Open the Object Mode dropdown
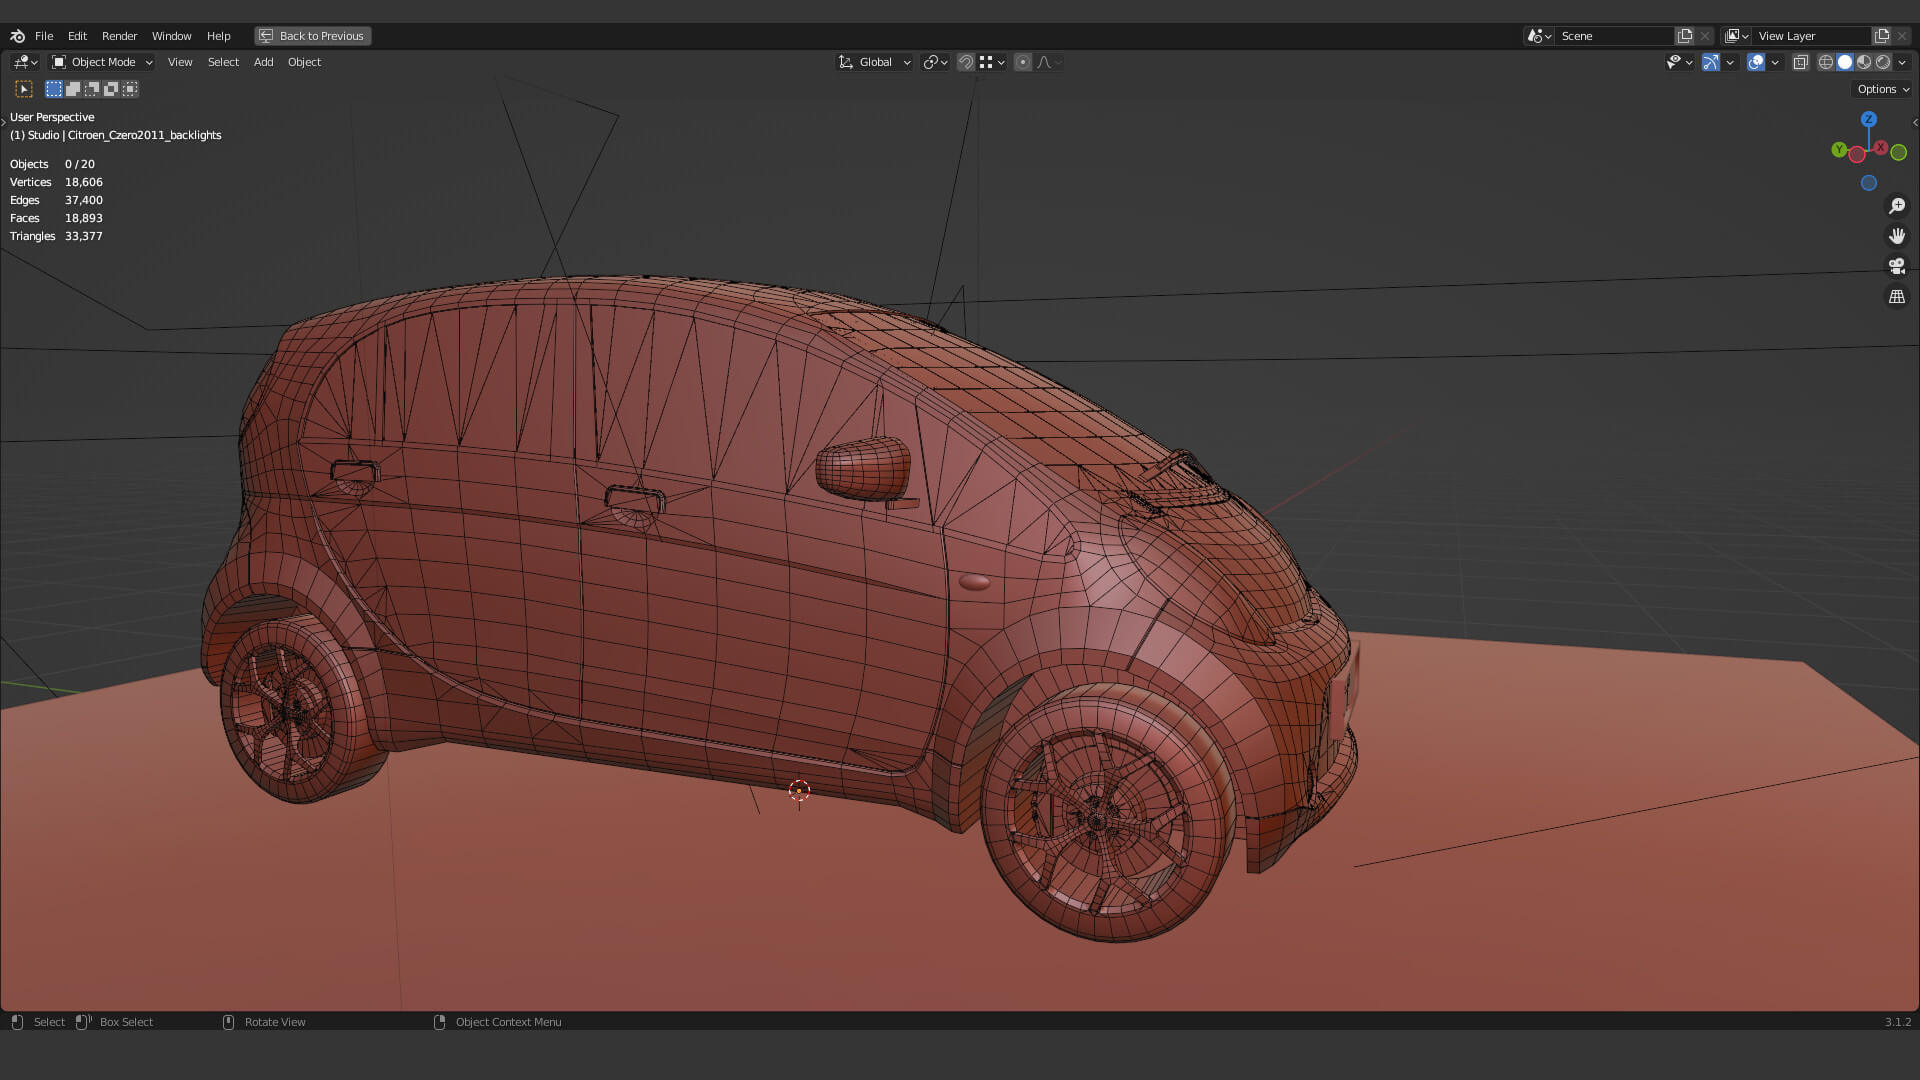This screenshot has width=1920, height=1080. [x=102, y=62]
